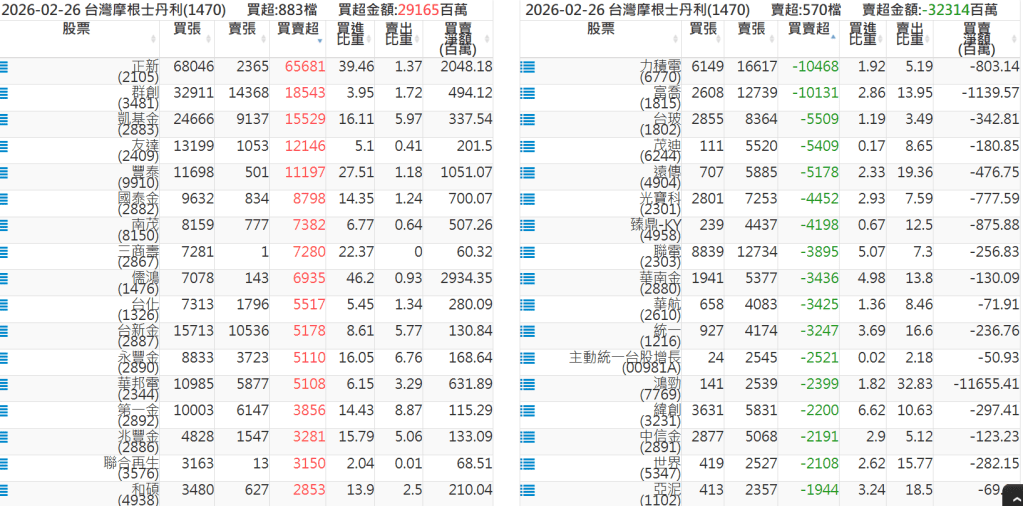This screenshot has width=1023, height=506.
Task: Click the row icon beside 中信金 (2891)
Action: point(527,436)
